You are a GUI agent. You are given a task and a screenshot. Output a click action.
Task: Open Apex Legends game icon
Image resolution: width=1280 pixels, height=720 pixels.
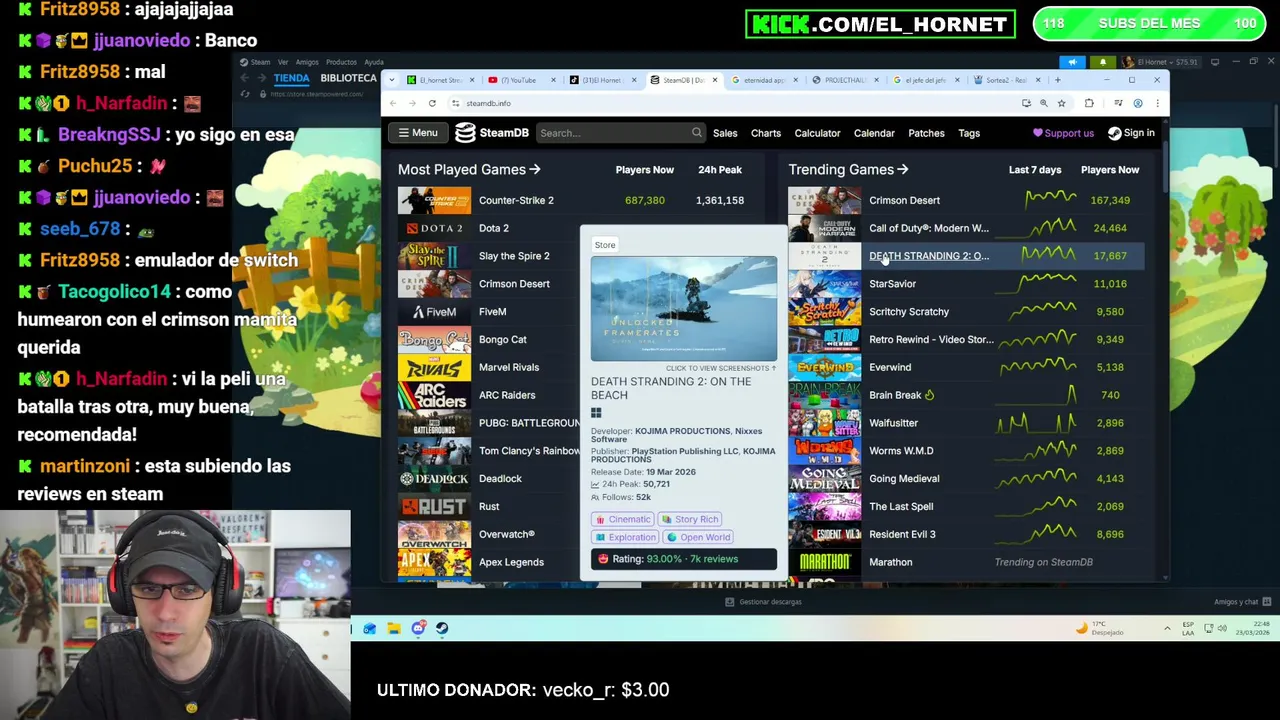[434, 562]
